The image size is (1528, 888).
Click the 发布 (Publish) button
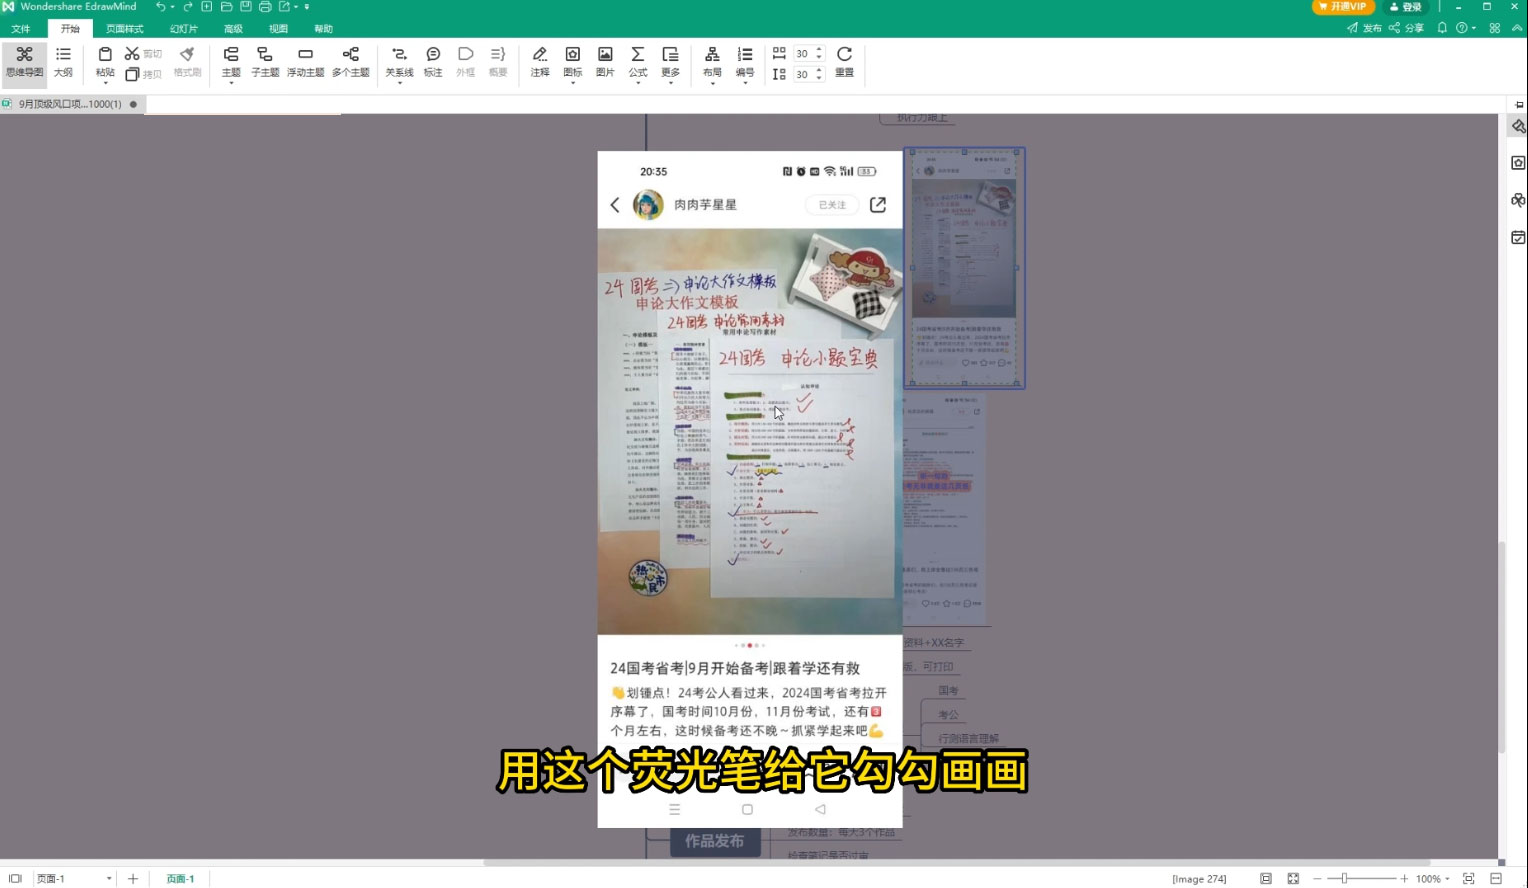point(1366,28)
